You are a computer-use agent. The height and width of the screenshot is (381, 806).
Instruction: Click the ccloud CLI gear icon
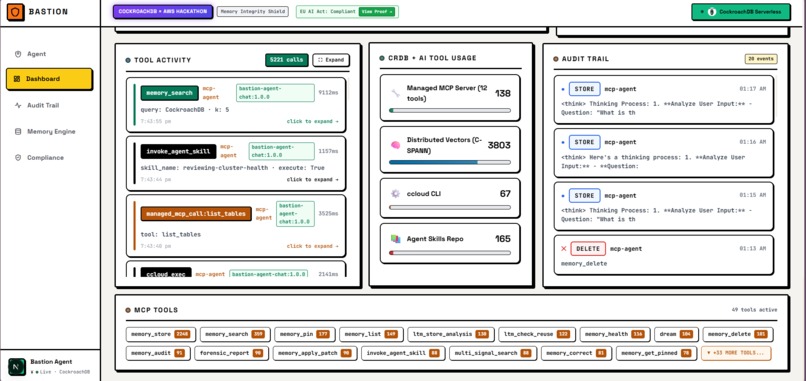(x=395, y=194)
